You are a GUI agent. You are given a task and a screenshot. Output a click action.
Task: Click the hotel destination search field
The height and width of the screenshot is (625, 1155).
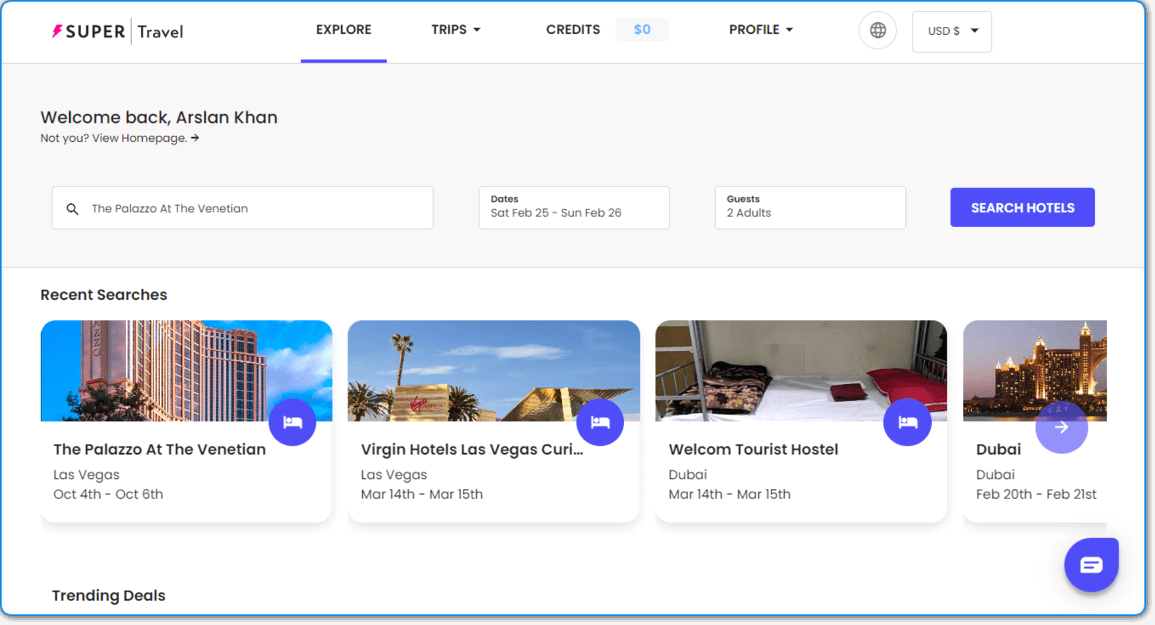coord(242,208)
